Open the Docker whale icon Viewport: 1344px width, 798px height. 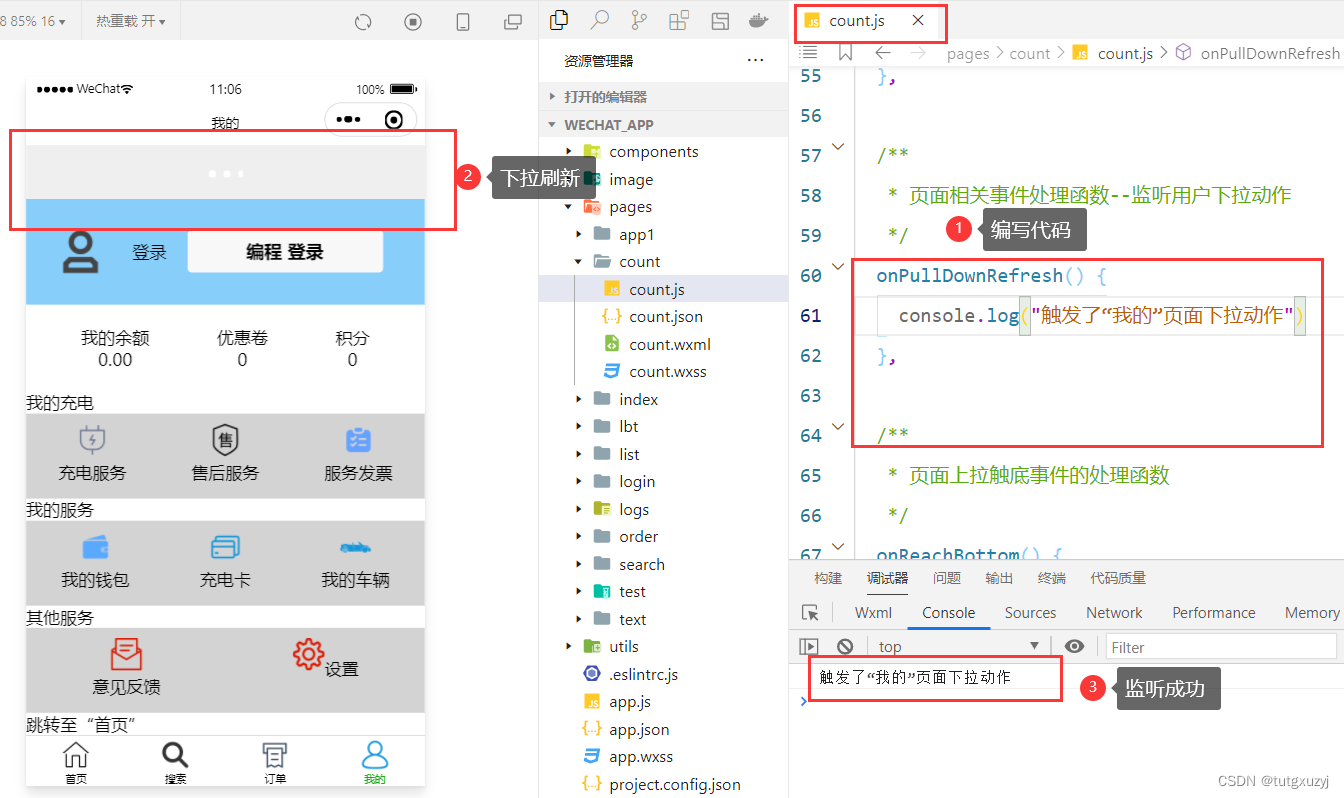tap(760, 20)
